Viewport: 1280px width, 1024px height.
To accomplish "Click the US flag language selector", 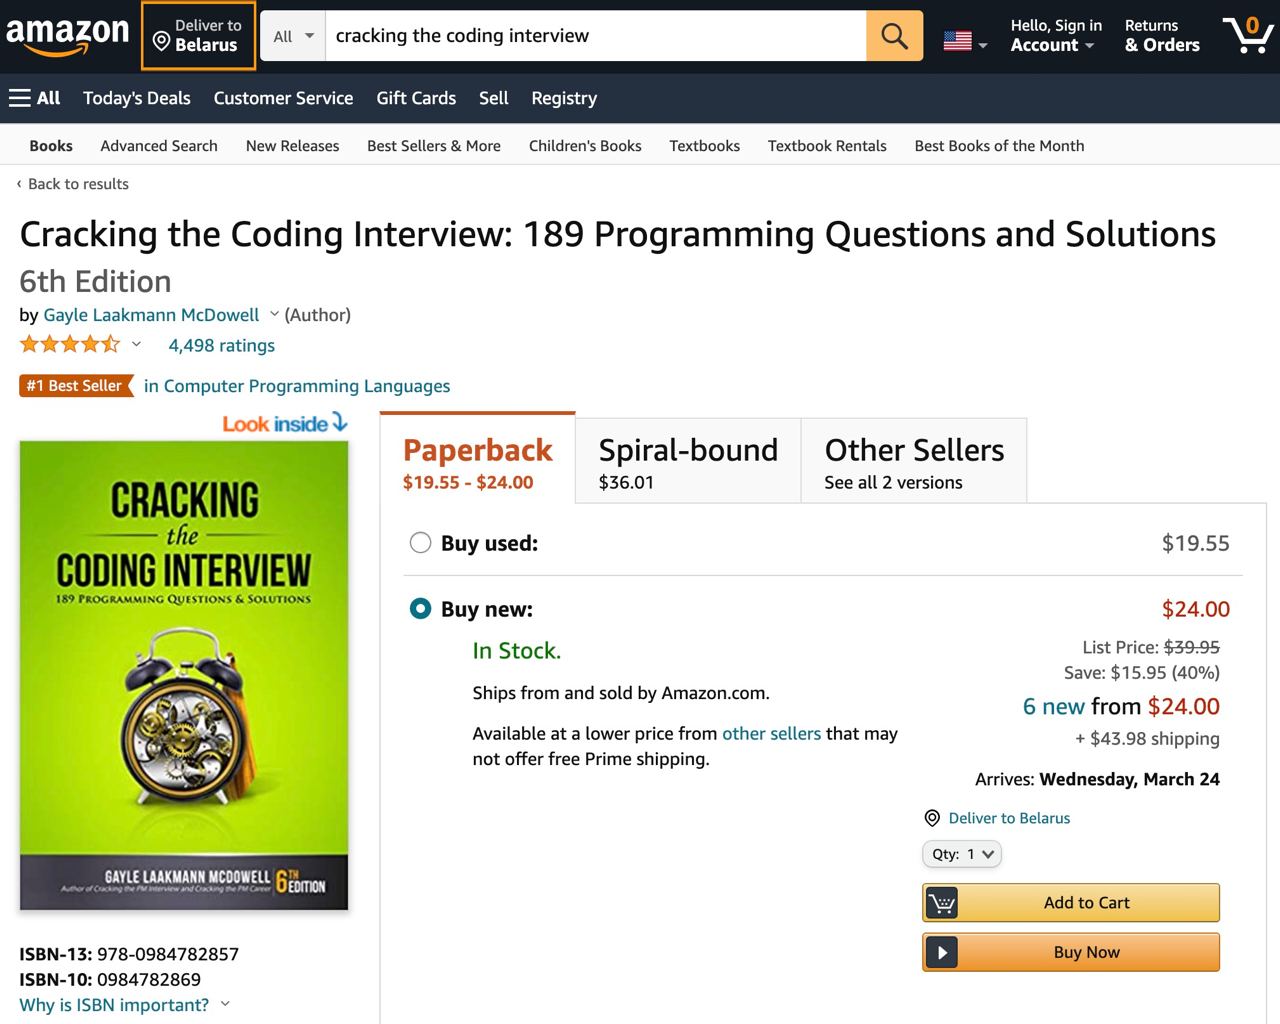I will 965,41.
